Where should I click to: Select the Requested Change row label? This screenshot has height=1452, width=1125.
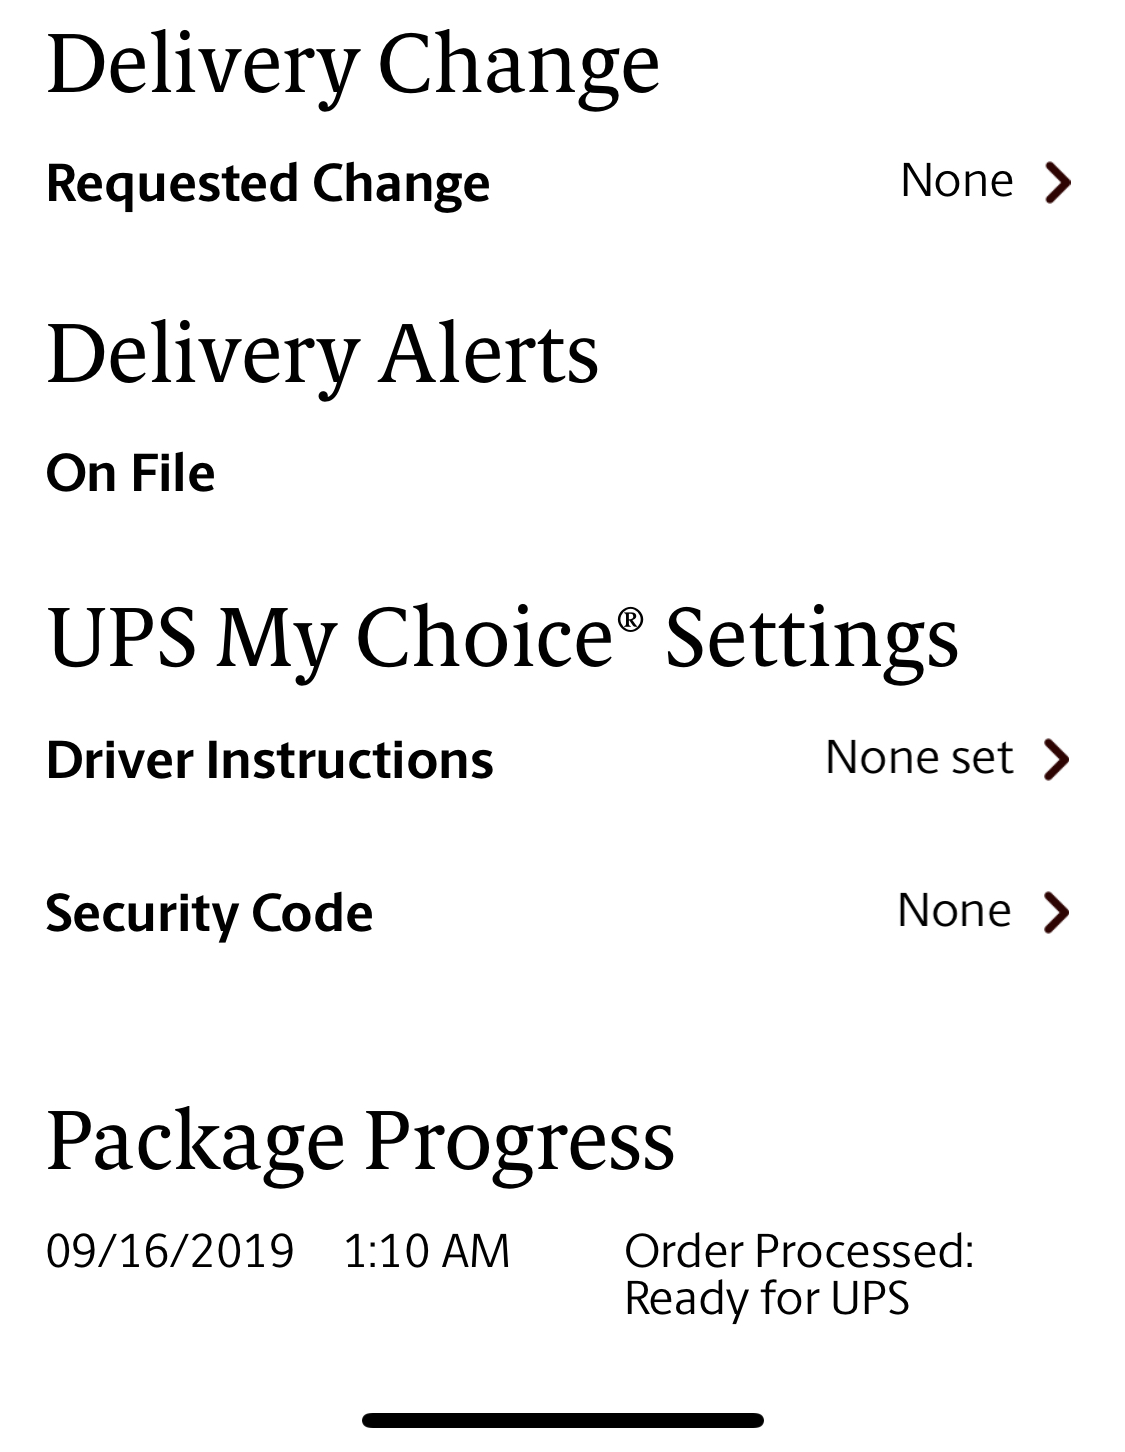coord(268,184)
